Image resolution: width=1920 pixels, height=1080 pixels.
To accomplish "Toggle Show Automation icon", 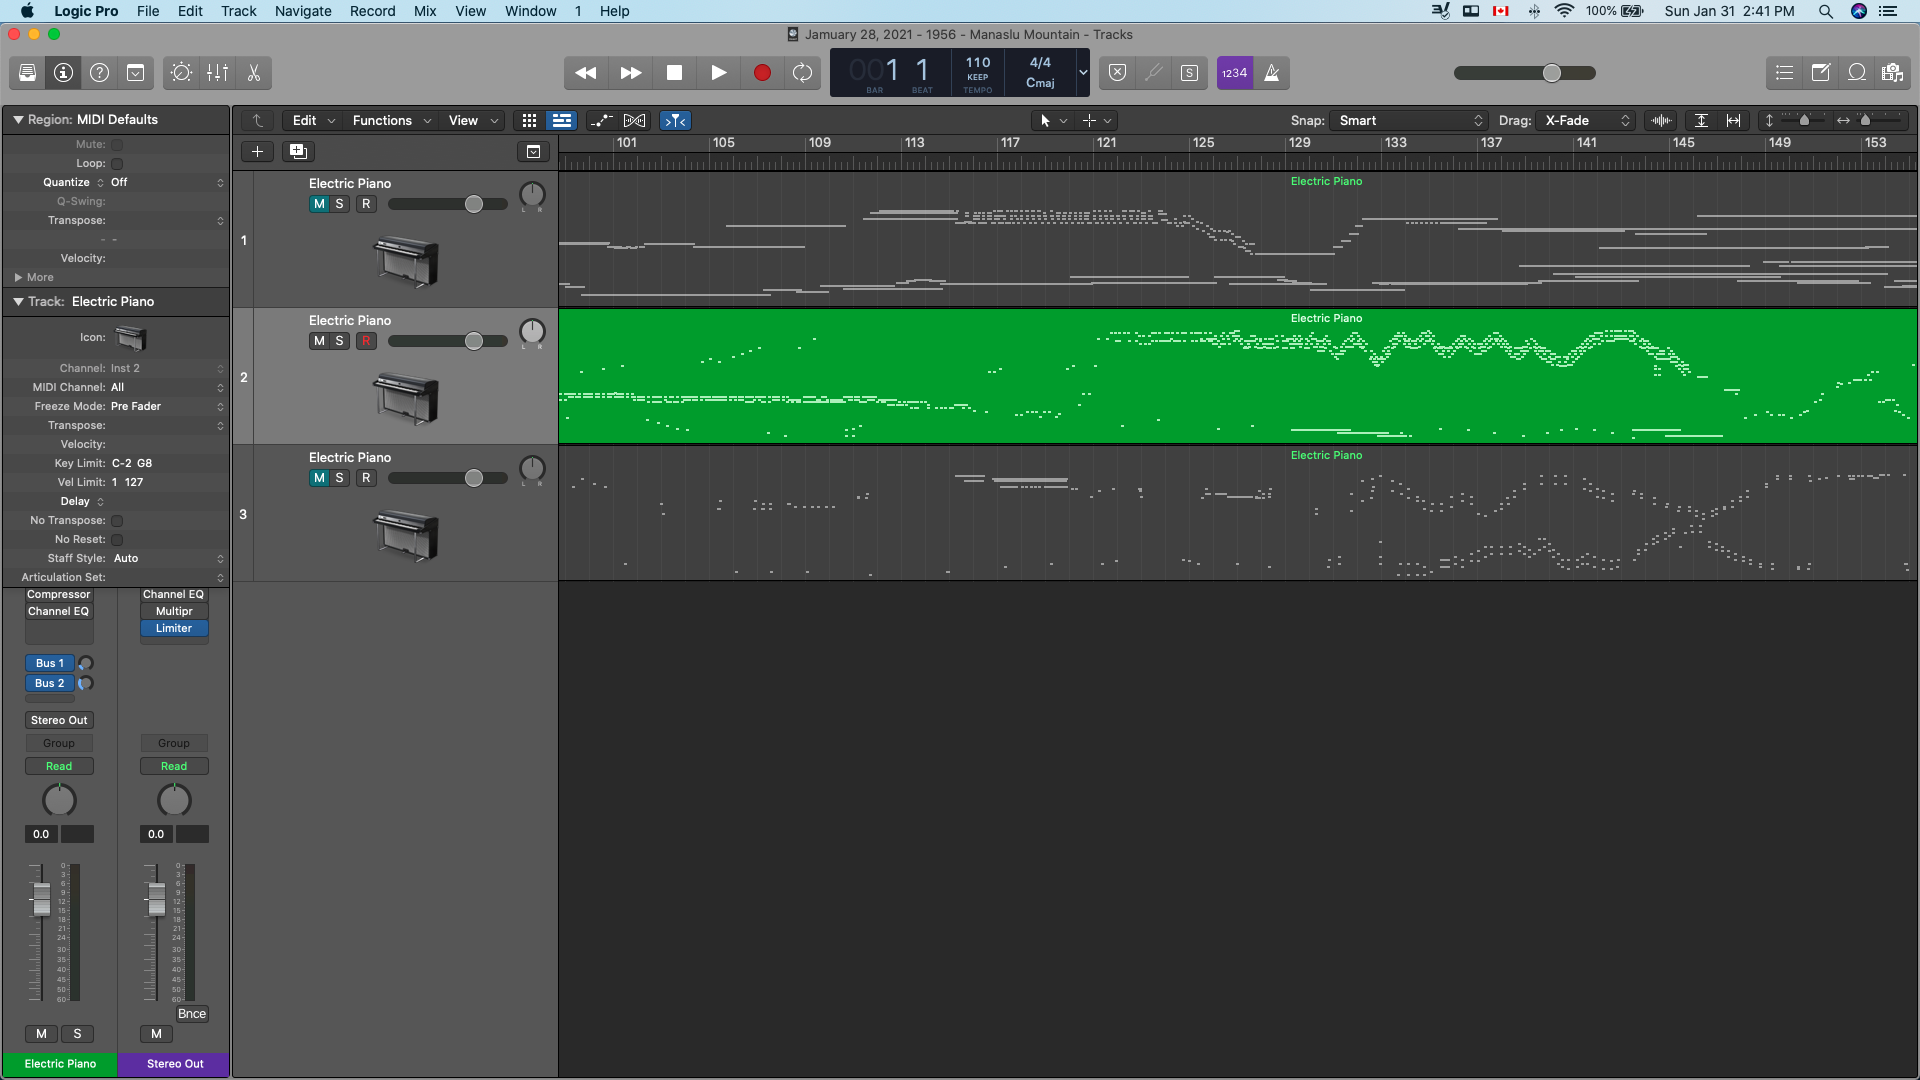I will click(601, 121).
